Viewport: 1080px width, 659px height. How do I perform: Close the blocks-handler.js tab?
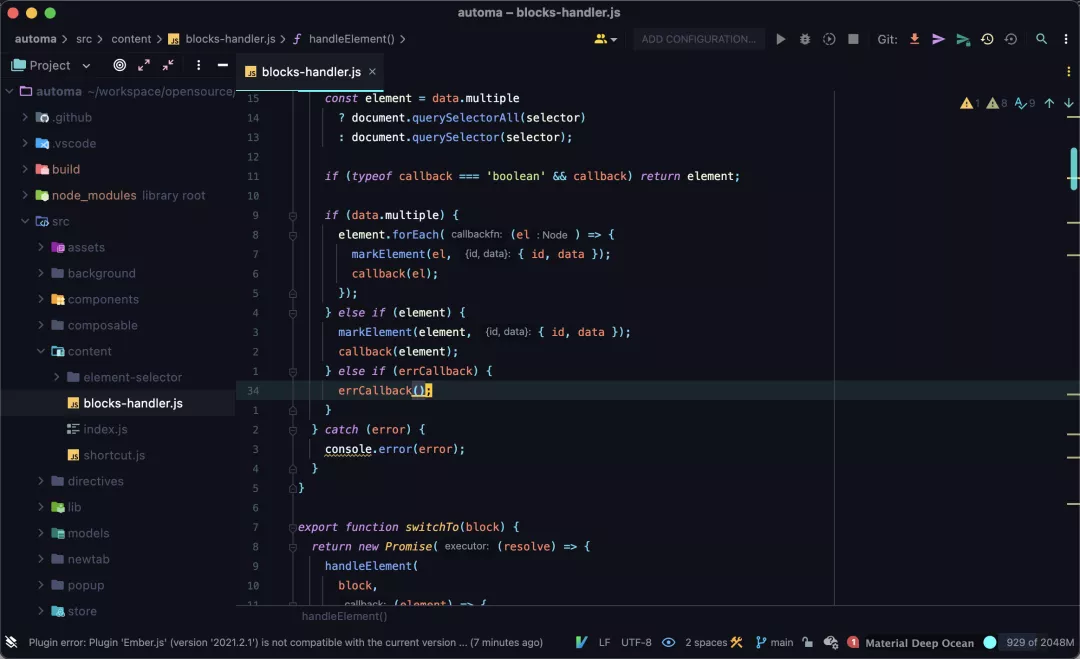pos(372,72)
